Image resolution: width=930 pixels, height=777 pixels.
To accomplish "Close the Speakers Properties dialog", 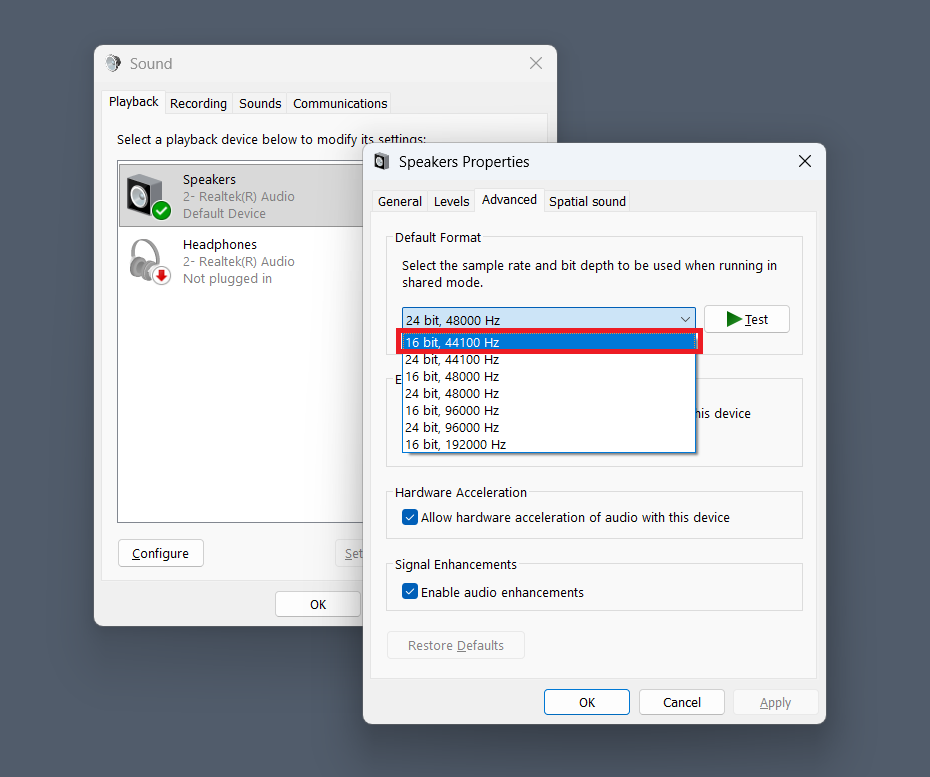I will (x=804, y=162).
